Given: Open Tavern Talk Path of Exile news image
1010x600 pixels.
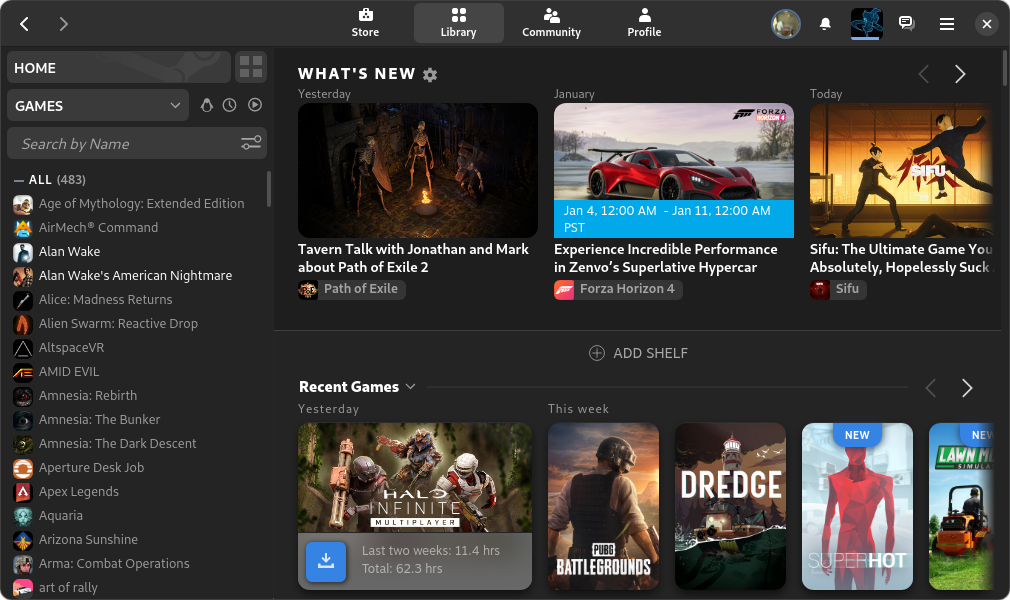Looking at the screenshot, I should click(417, 170).
